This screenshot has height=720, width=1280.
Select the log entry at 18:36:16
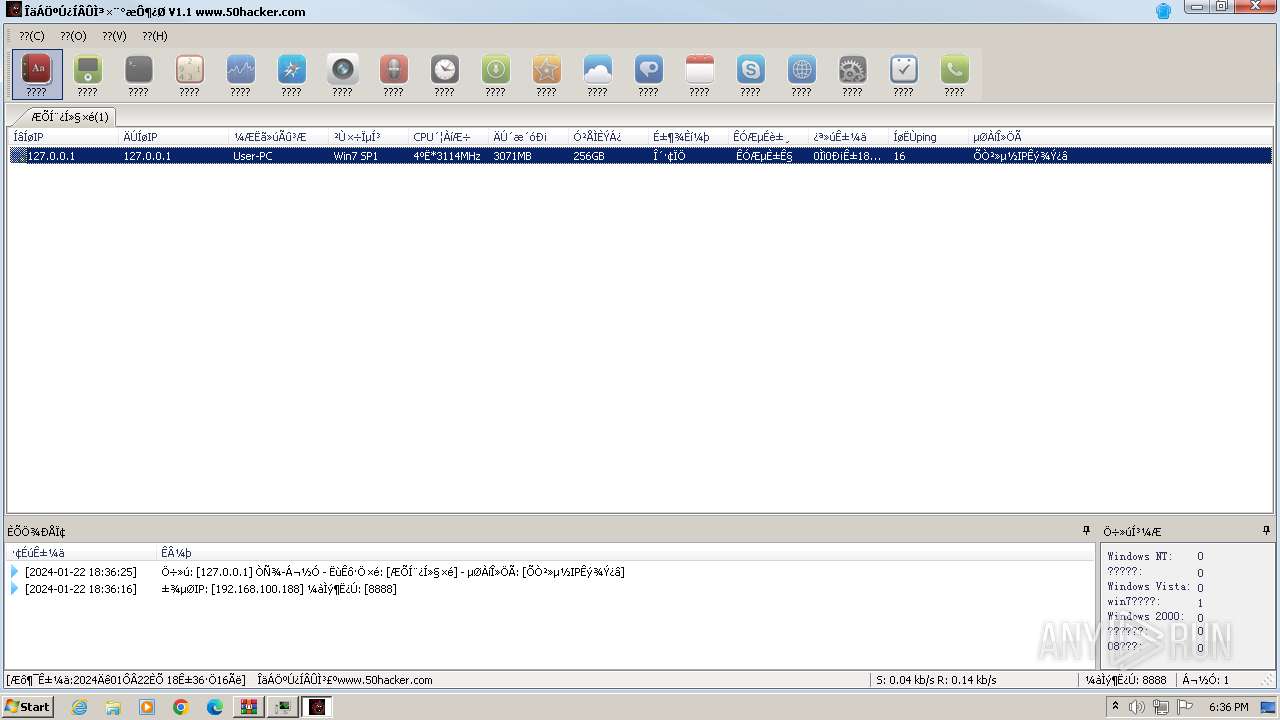coord(550,589)
